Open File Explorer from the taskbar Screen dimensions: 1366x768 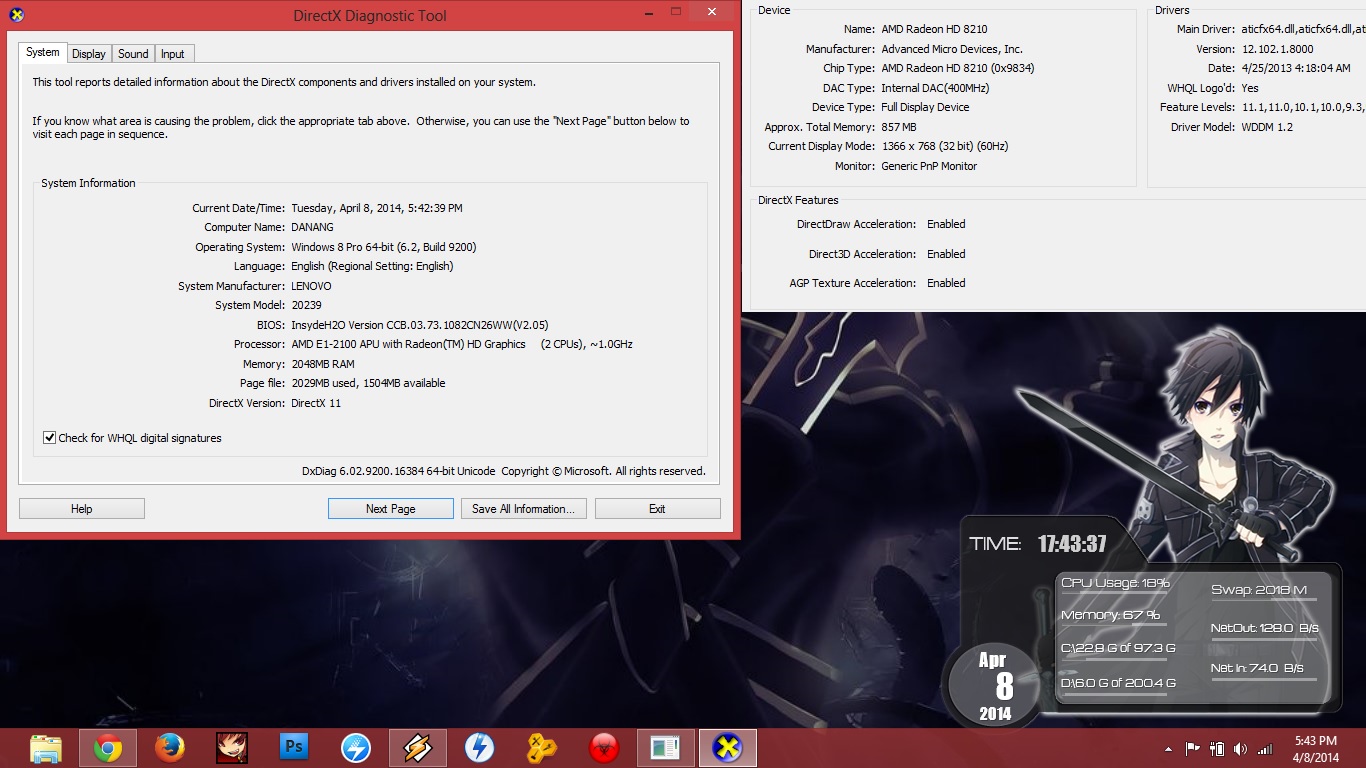coord(46,748)
